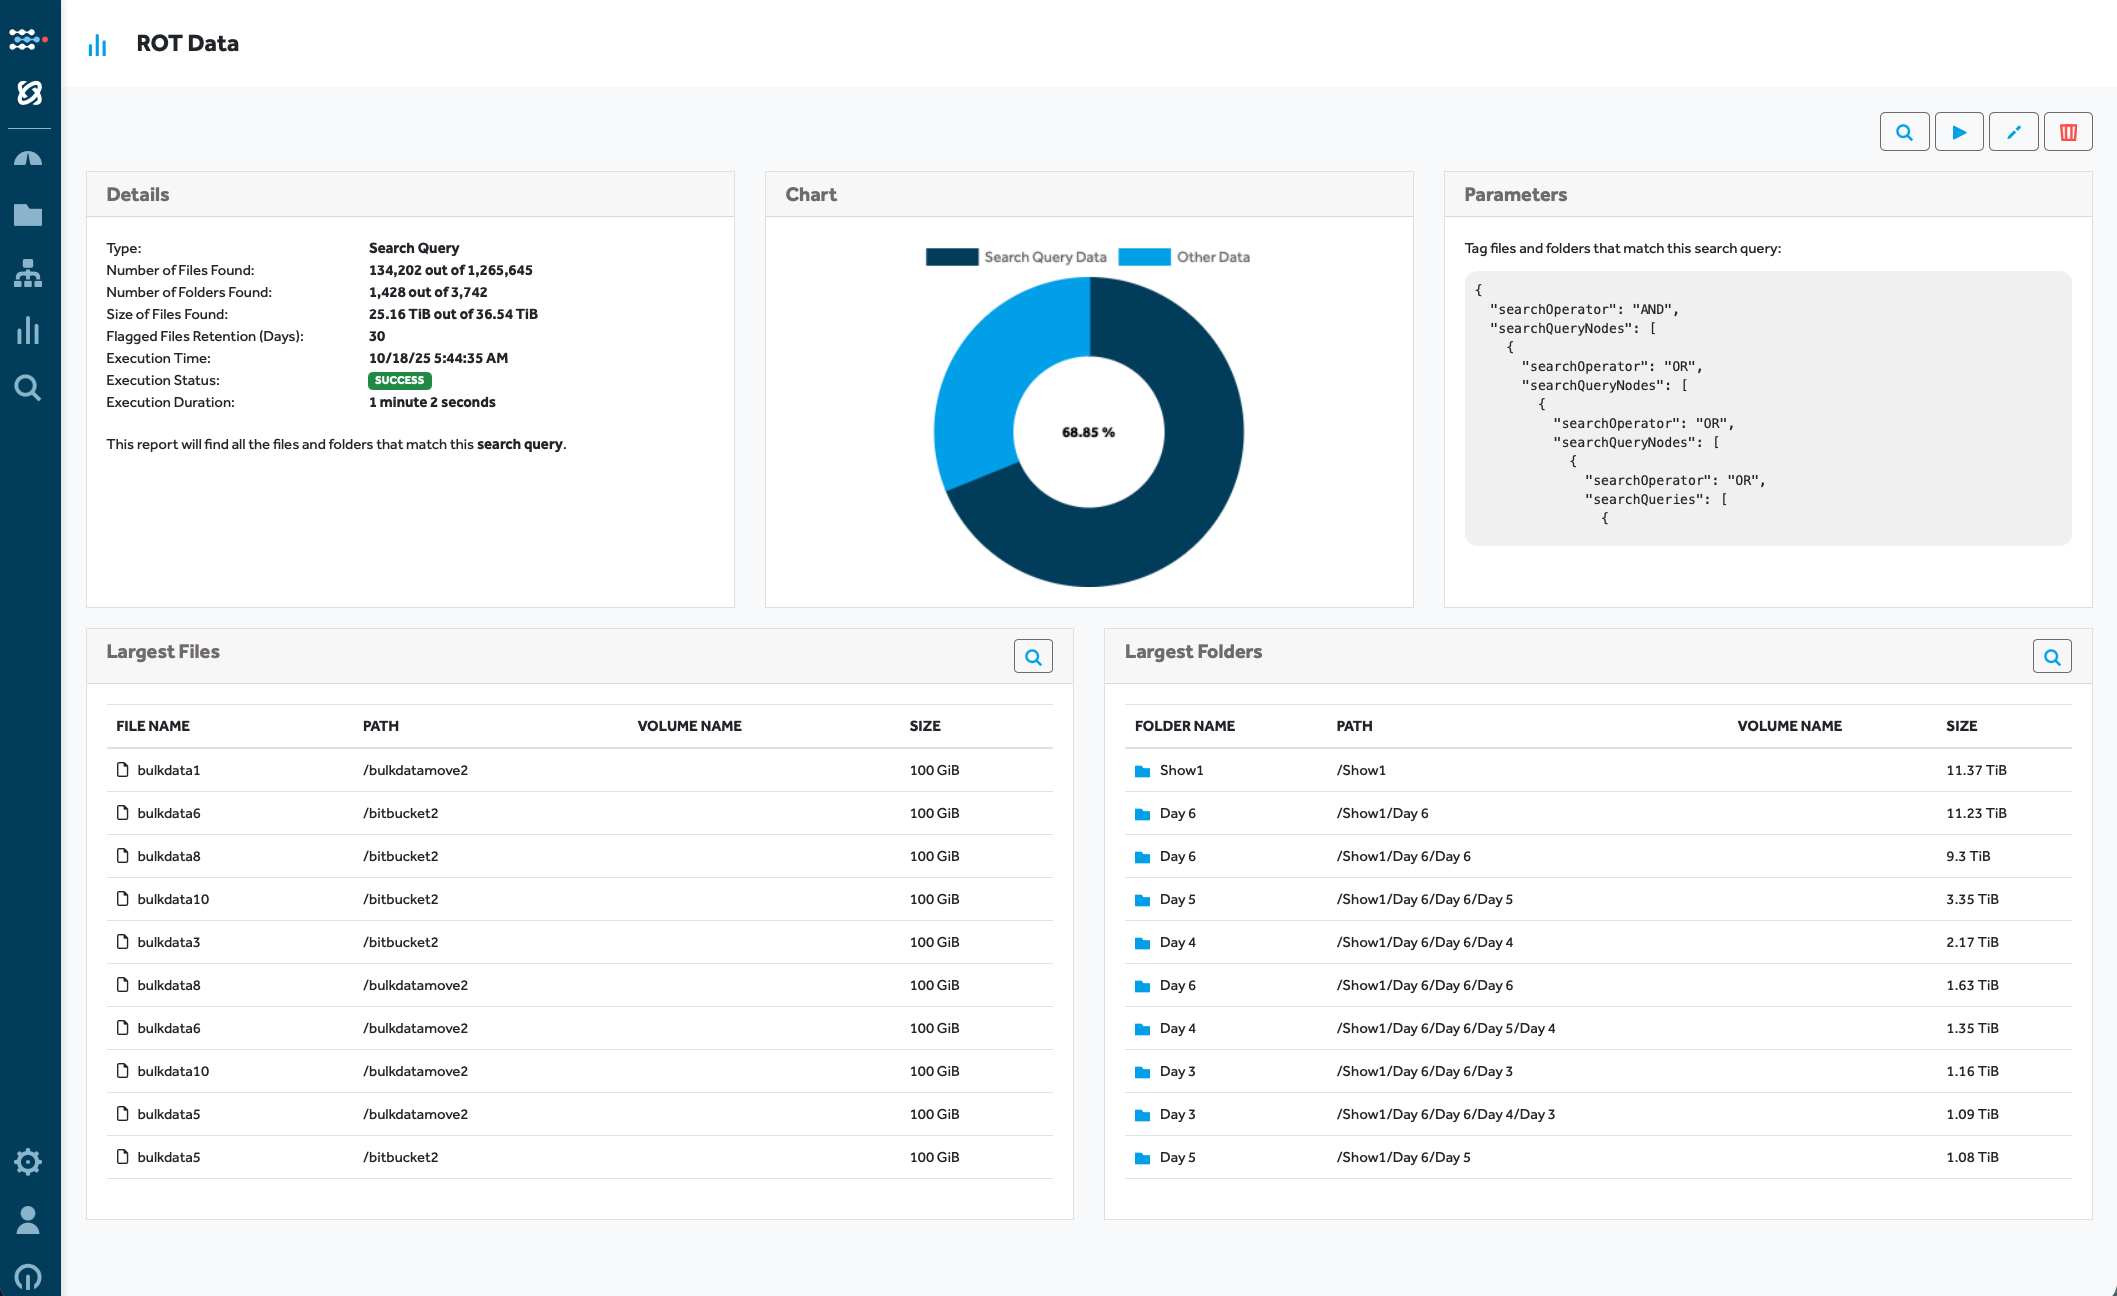The width and height of the screenshot is (2117, 1296).
Task: Edit the report using the pencil icon
Action: pyautogui.click(x=2014, y=131)
